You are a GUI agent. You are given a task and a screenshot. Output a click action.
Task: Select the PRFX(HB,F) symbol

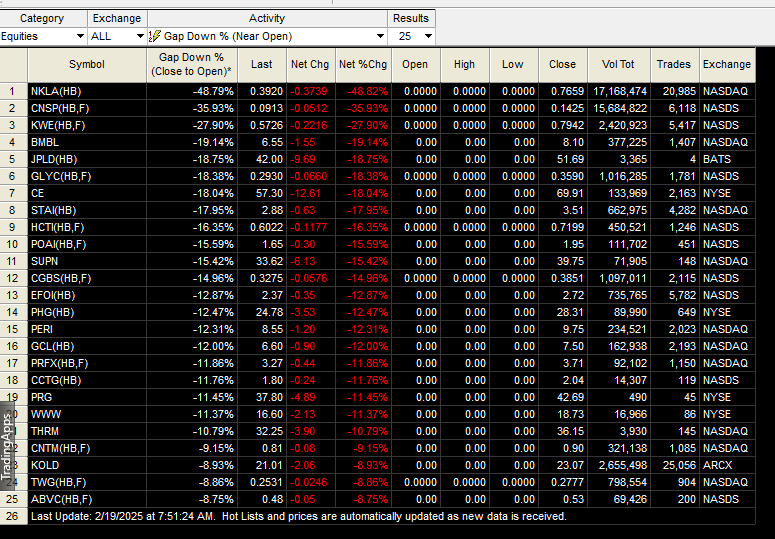click(59, 363)
